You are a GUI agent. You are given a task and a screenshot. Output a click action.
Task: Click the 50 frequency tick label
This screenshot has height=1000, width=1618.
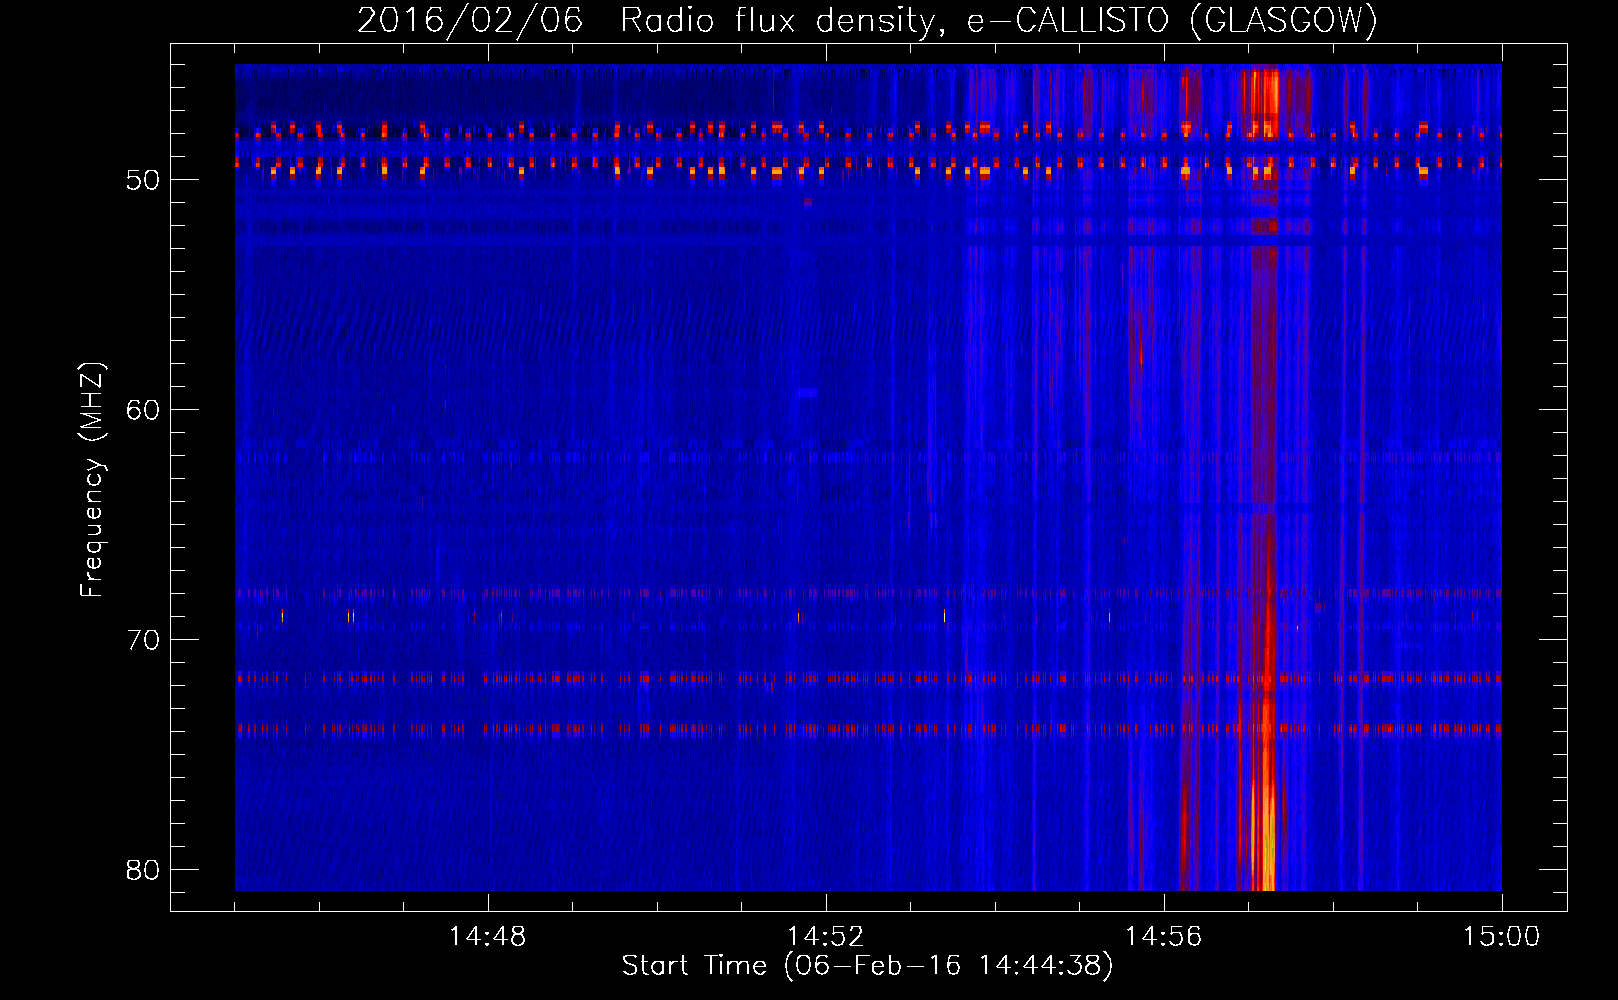point(143,180)
